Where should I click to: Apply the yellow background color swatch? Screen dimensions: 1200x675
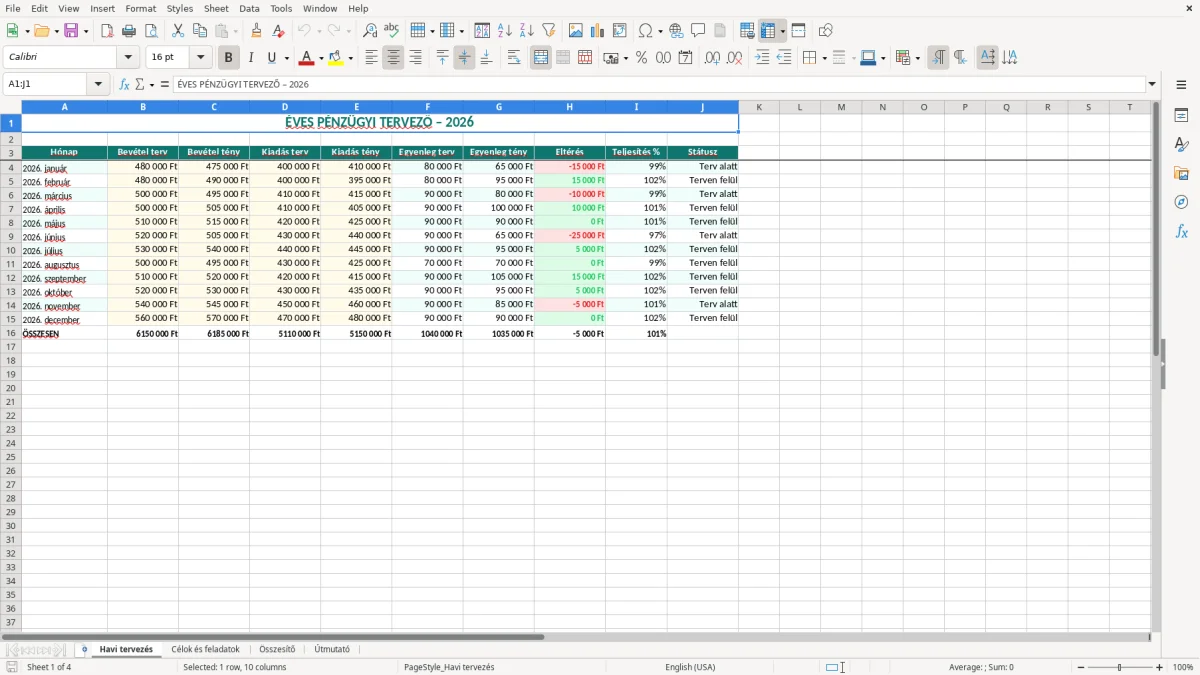[336, 58]
